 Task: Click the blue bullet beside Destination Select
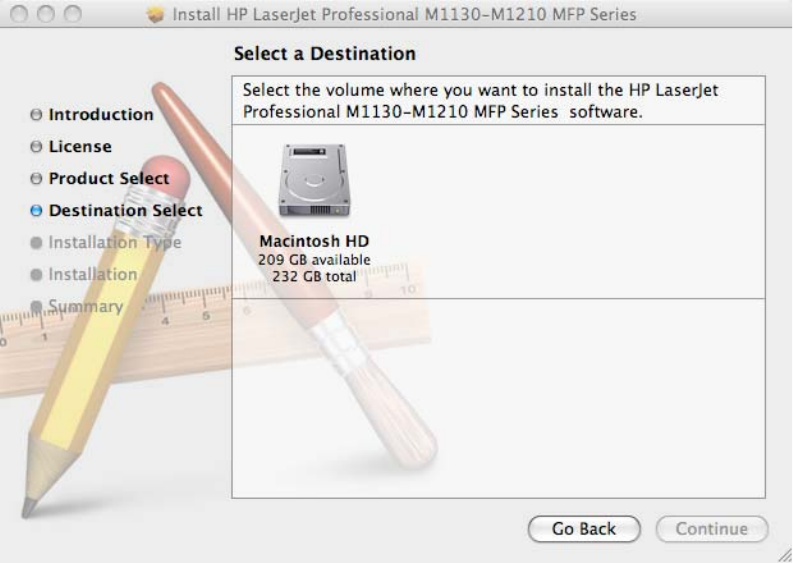(36, 210)
